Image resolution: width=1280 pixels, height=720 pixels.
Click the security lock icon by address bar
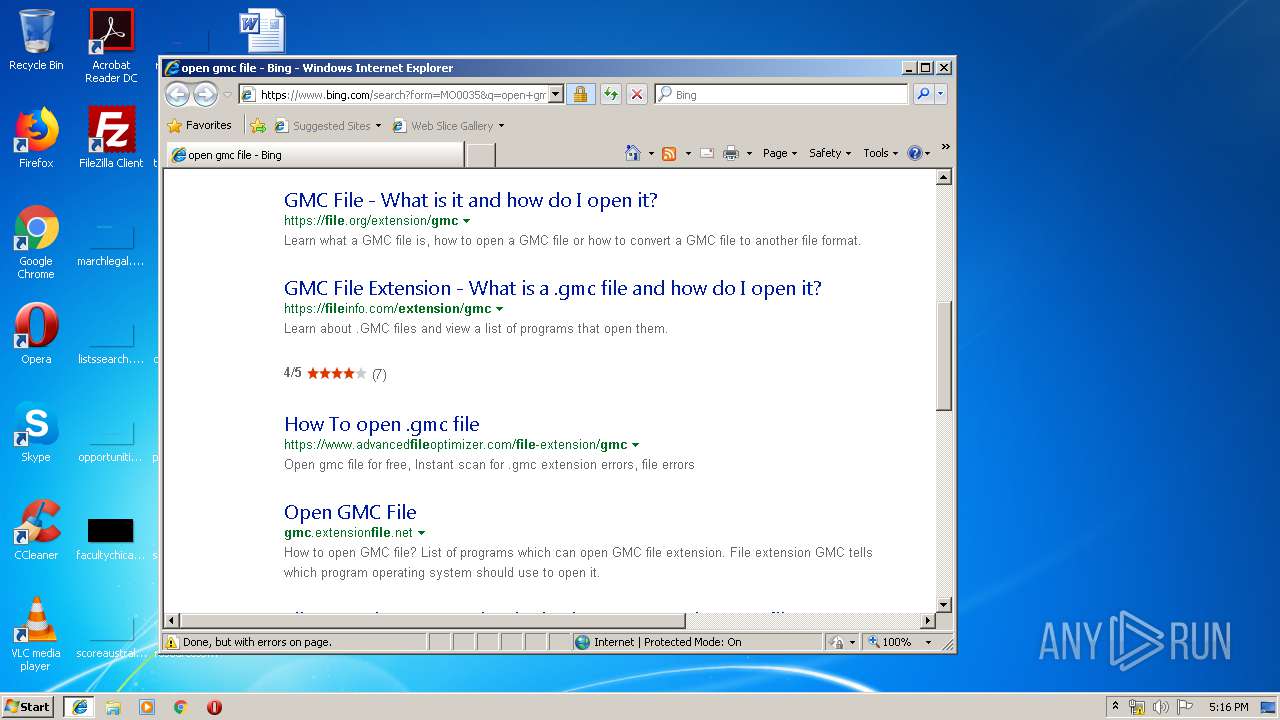point(580,95)
